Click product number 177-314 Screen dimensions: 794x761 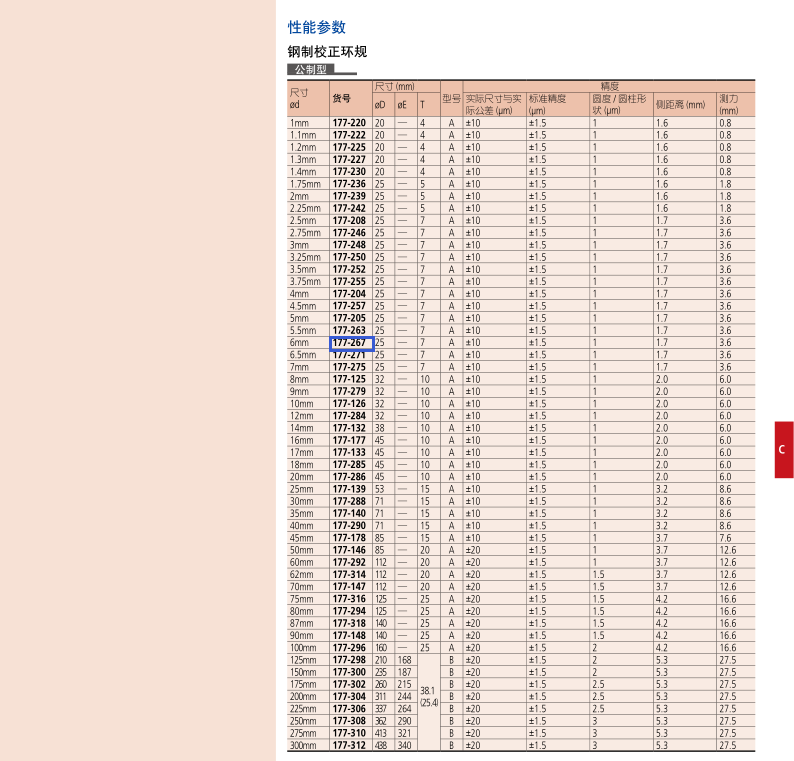349,574
